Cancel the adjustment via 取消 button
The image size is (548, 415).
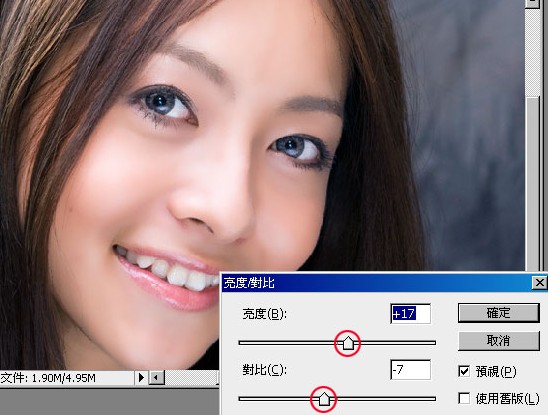coord(499,341)
